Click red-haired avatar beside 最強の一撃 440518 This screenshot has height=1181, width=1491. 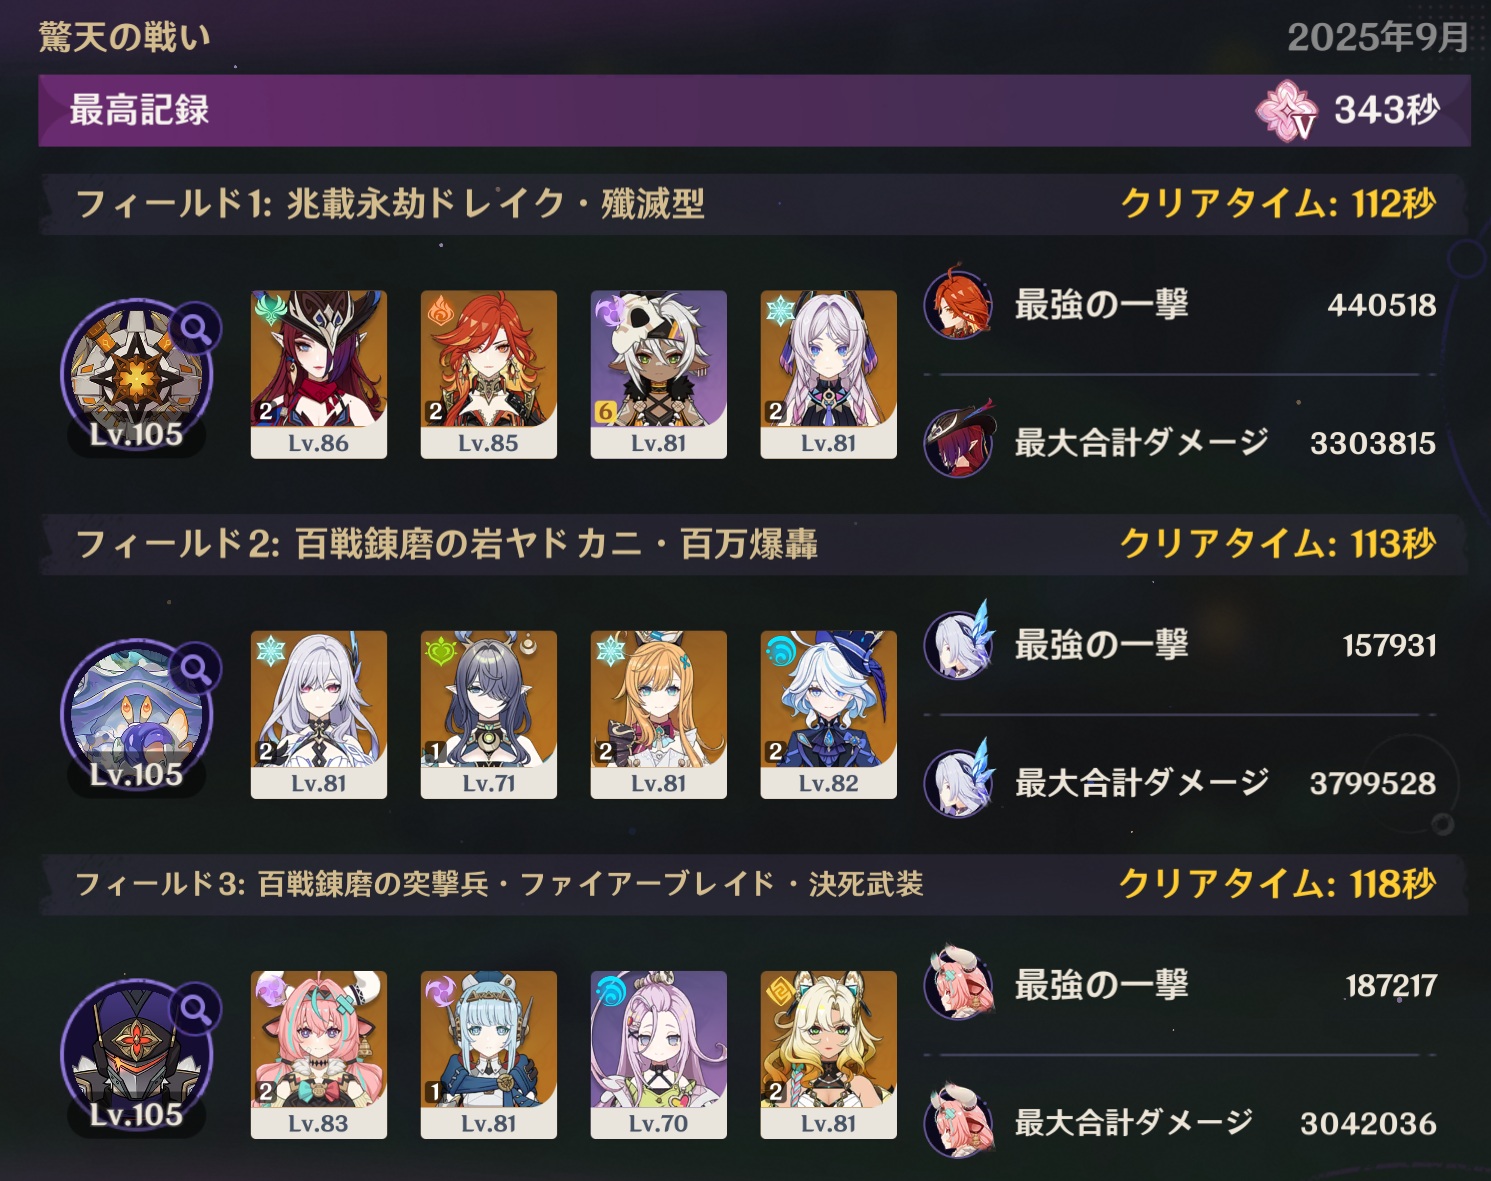958,303
